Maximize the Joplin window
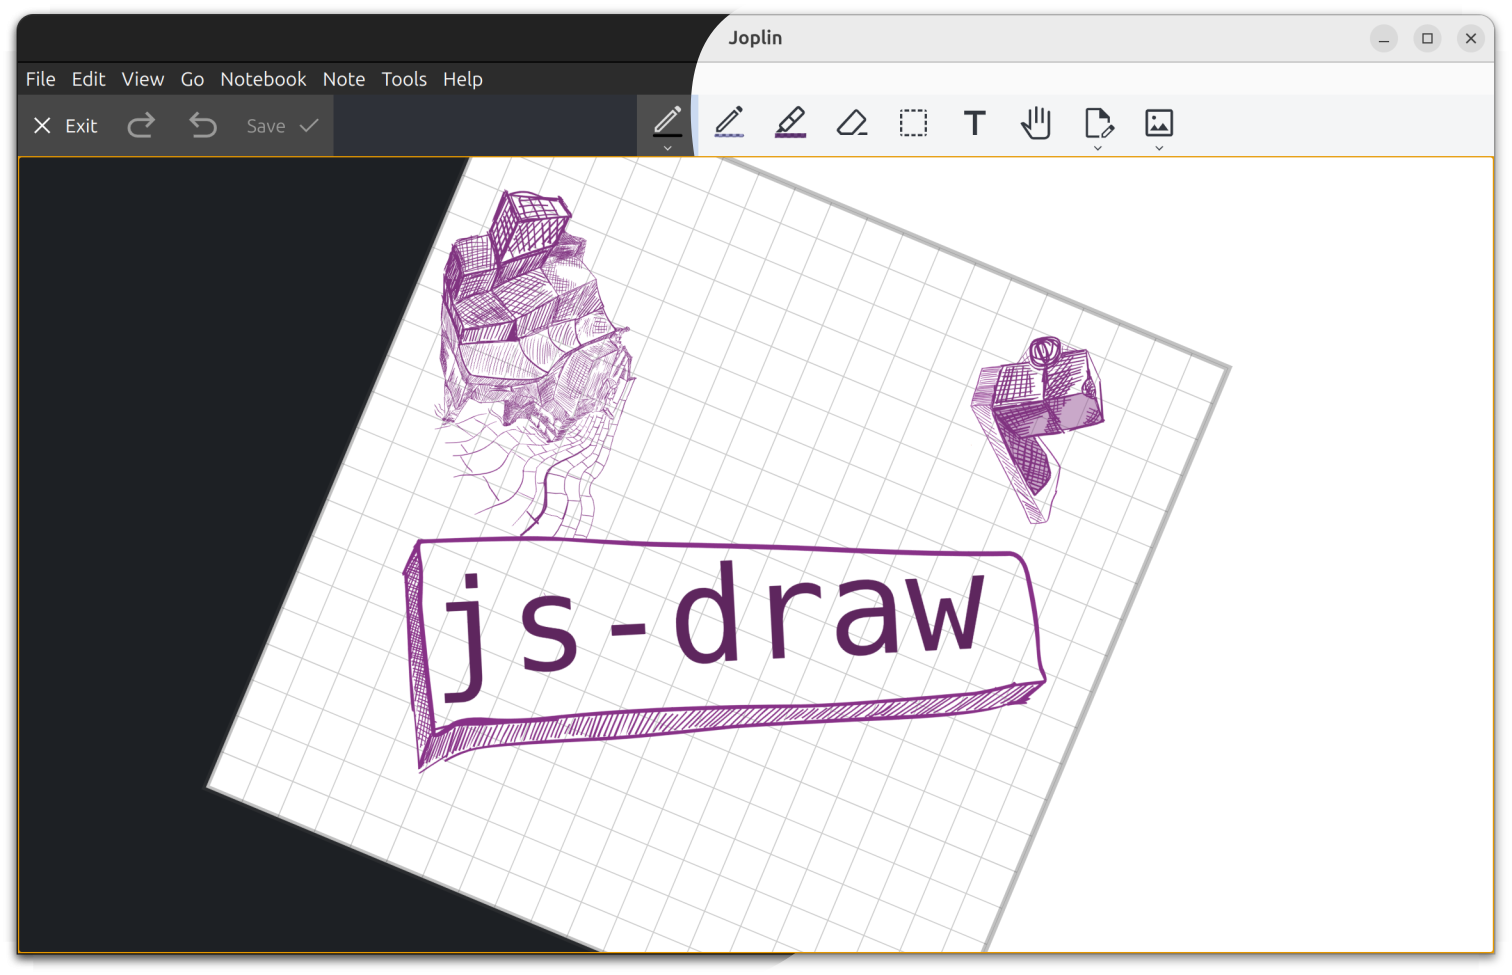The width and height of the screenshot is (1512, 975). point(1427,38)
